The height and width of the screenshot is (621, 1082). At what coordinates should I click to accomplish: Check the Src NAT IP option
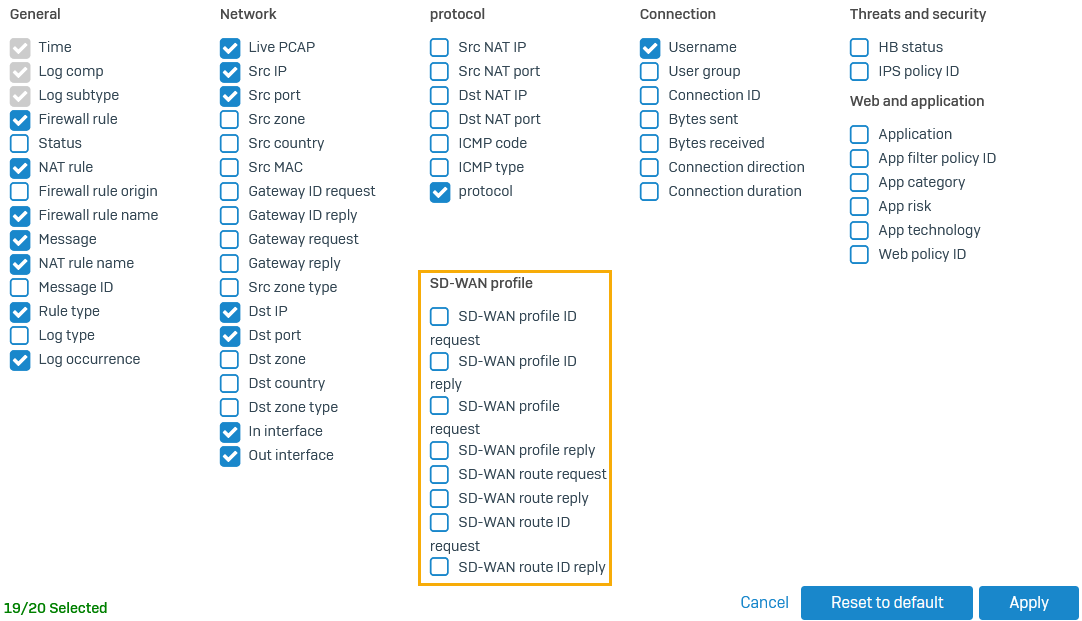click(439, 47)
